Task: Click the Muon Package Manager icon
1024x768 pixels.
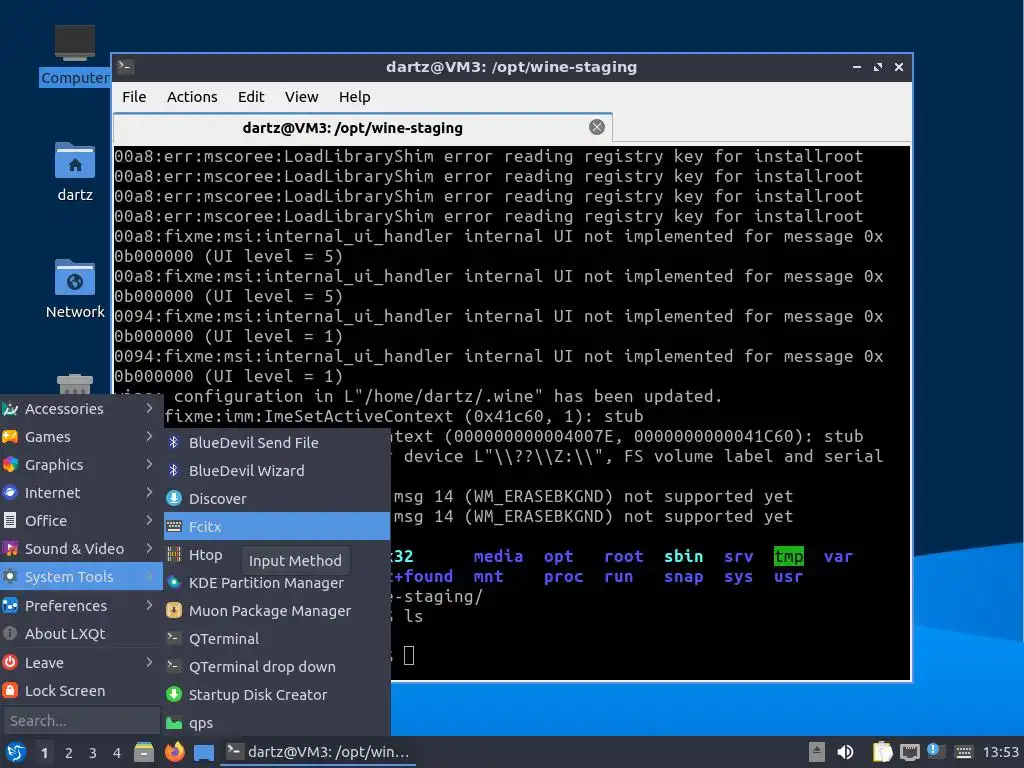Action: tap(174, 611)
